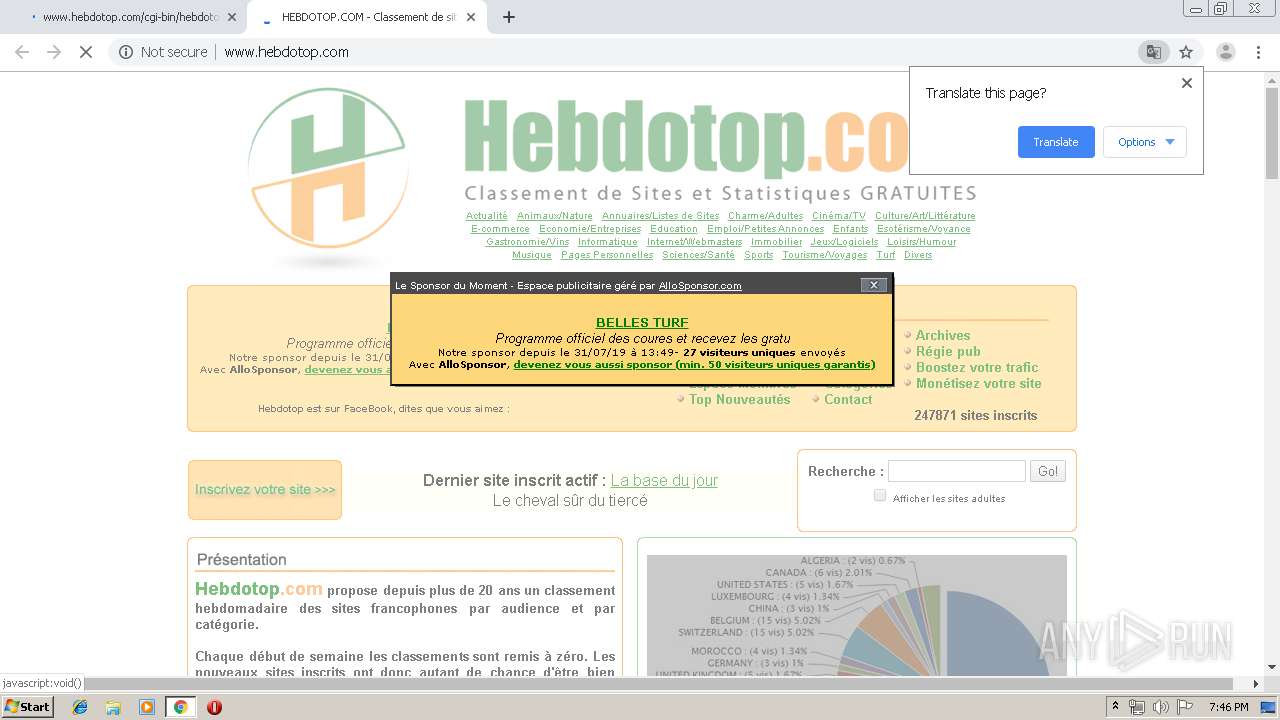Screen dimensions: 1280x720
Task: Click the Google Translate icon in address bar
Action: pyautogui.click(x=1153, y=52)
